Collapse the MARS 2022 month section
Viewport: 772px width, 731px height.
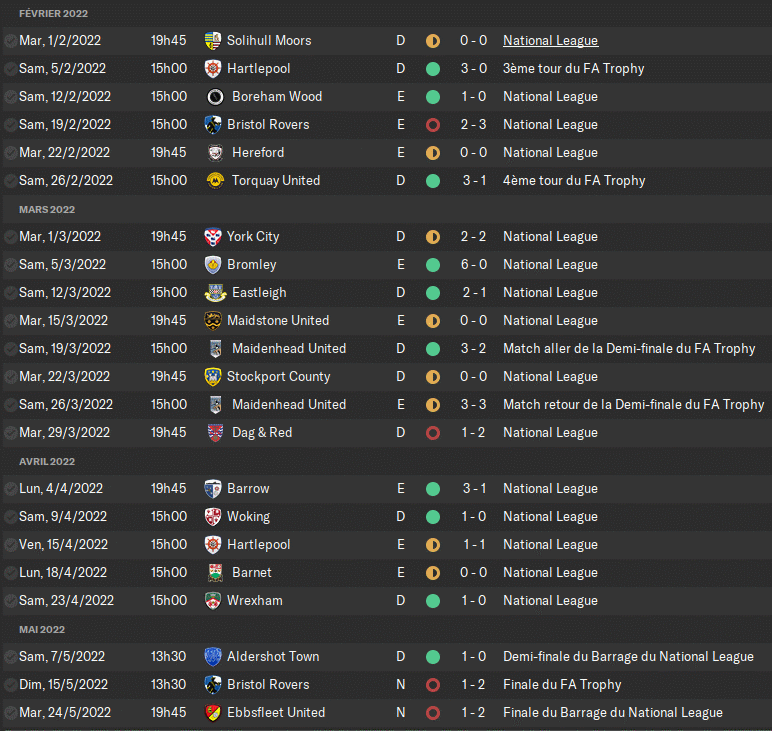pos(46,210)
